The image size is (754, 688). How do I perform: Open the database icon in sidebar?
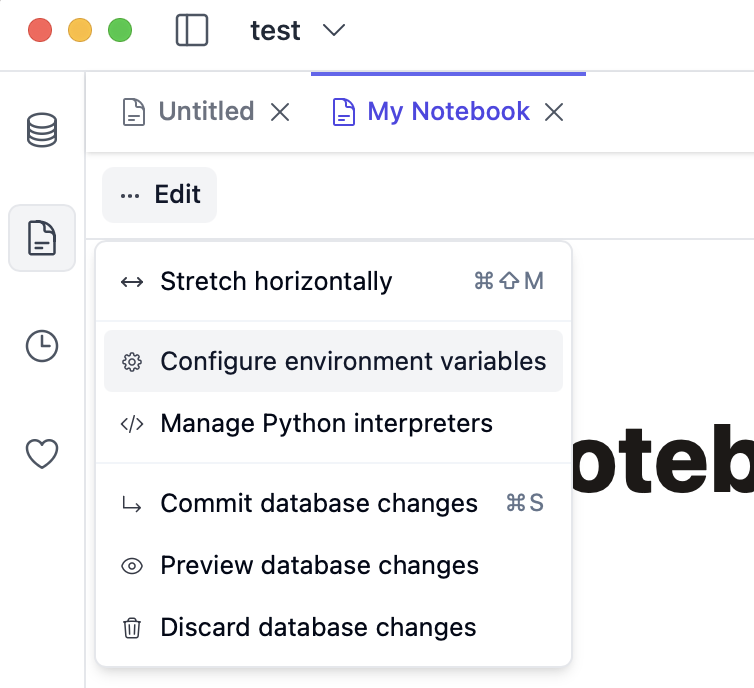click(x=42, y=131)
